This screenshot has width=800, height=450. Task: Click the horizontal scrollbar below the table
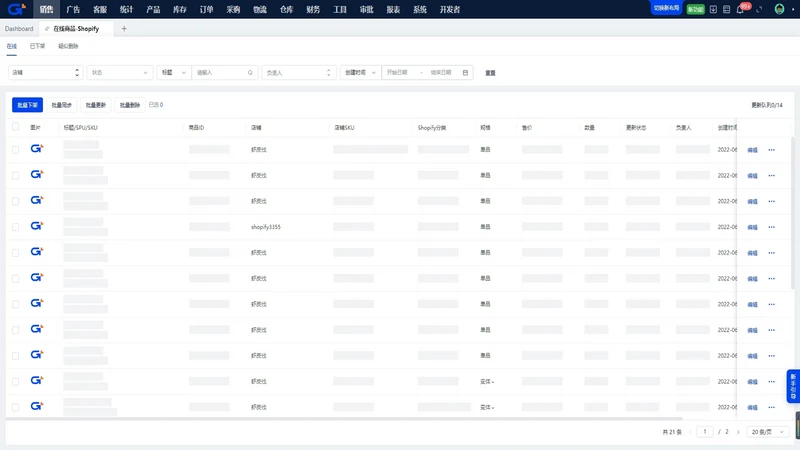tap(344, 419)
